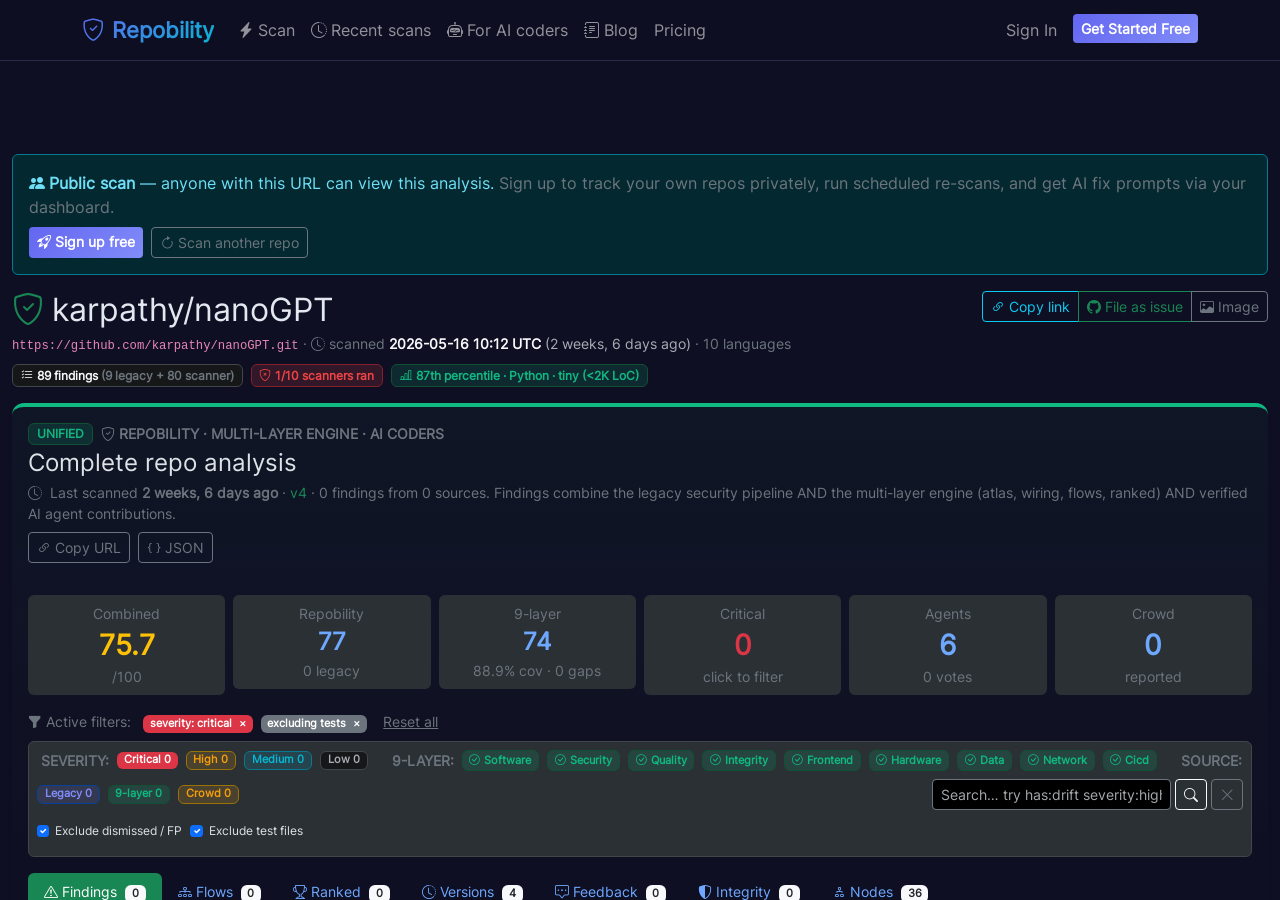The width and height of the screenshot is (1280, 900).
Task: Click the Copy URL button
Action: [x=79, y=548]
